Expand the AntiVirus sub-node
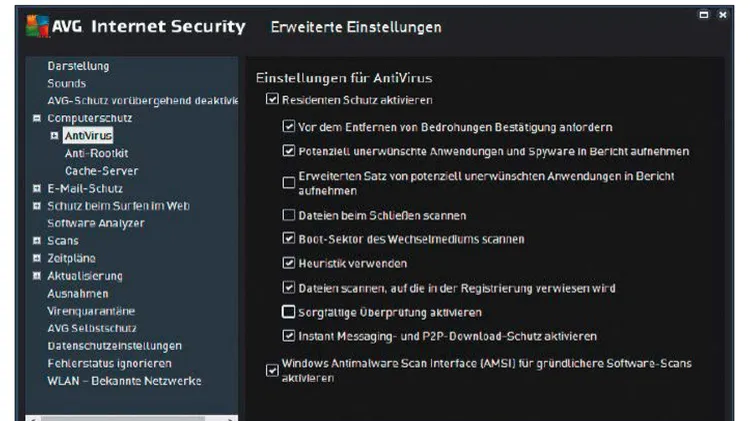This screenshot has height=421, width=750. 55,136
